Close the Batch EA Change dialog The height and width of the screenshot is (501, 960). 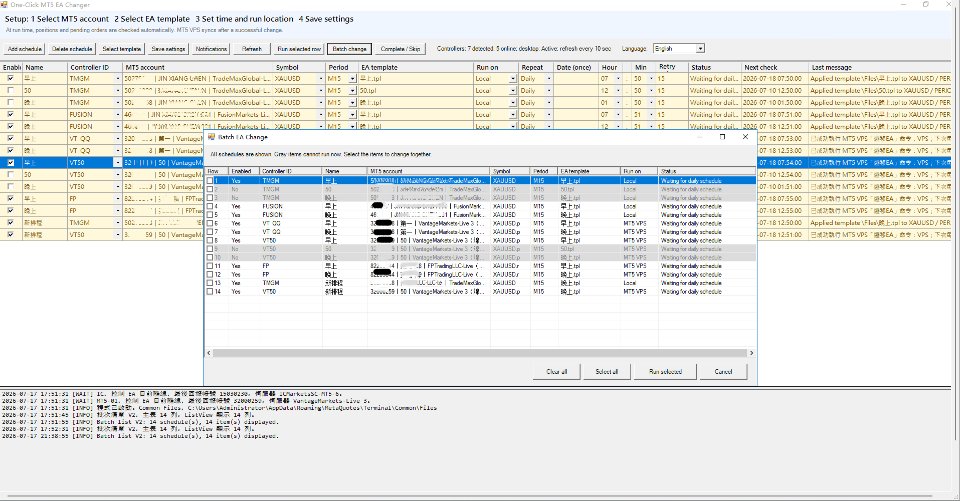click(x=745, y=137)
